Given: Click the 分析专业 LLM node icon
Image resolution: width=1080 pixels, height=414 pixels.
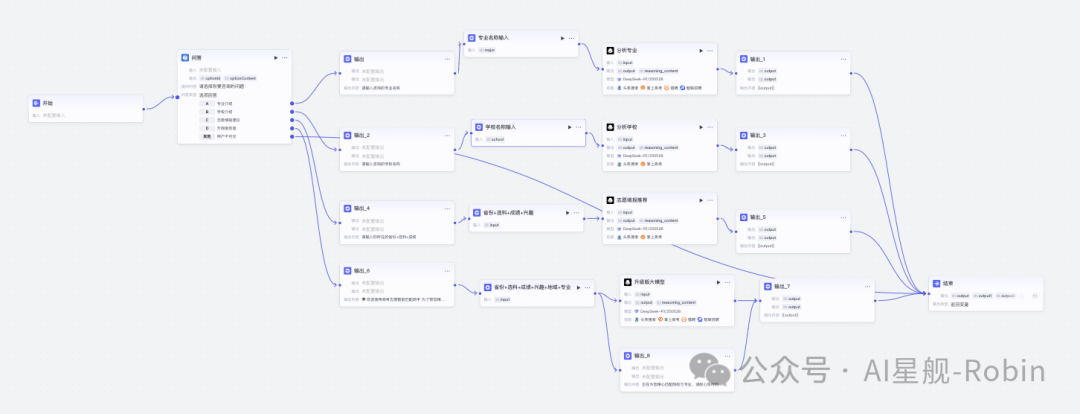Looking at the screenshot, I should coord(610,50).
